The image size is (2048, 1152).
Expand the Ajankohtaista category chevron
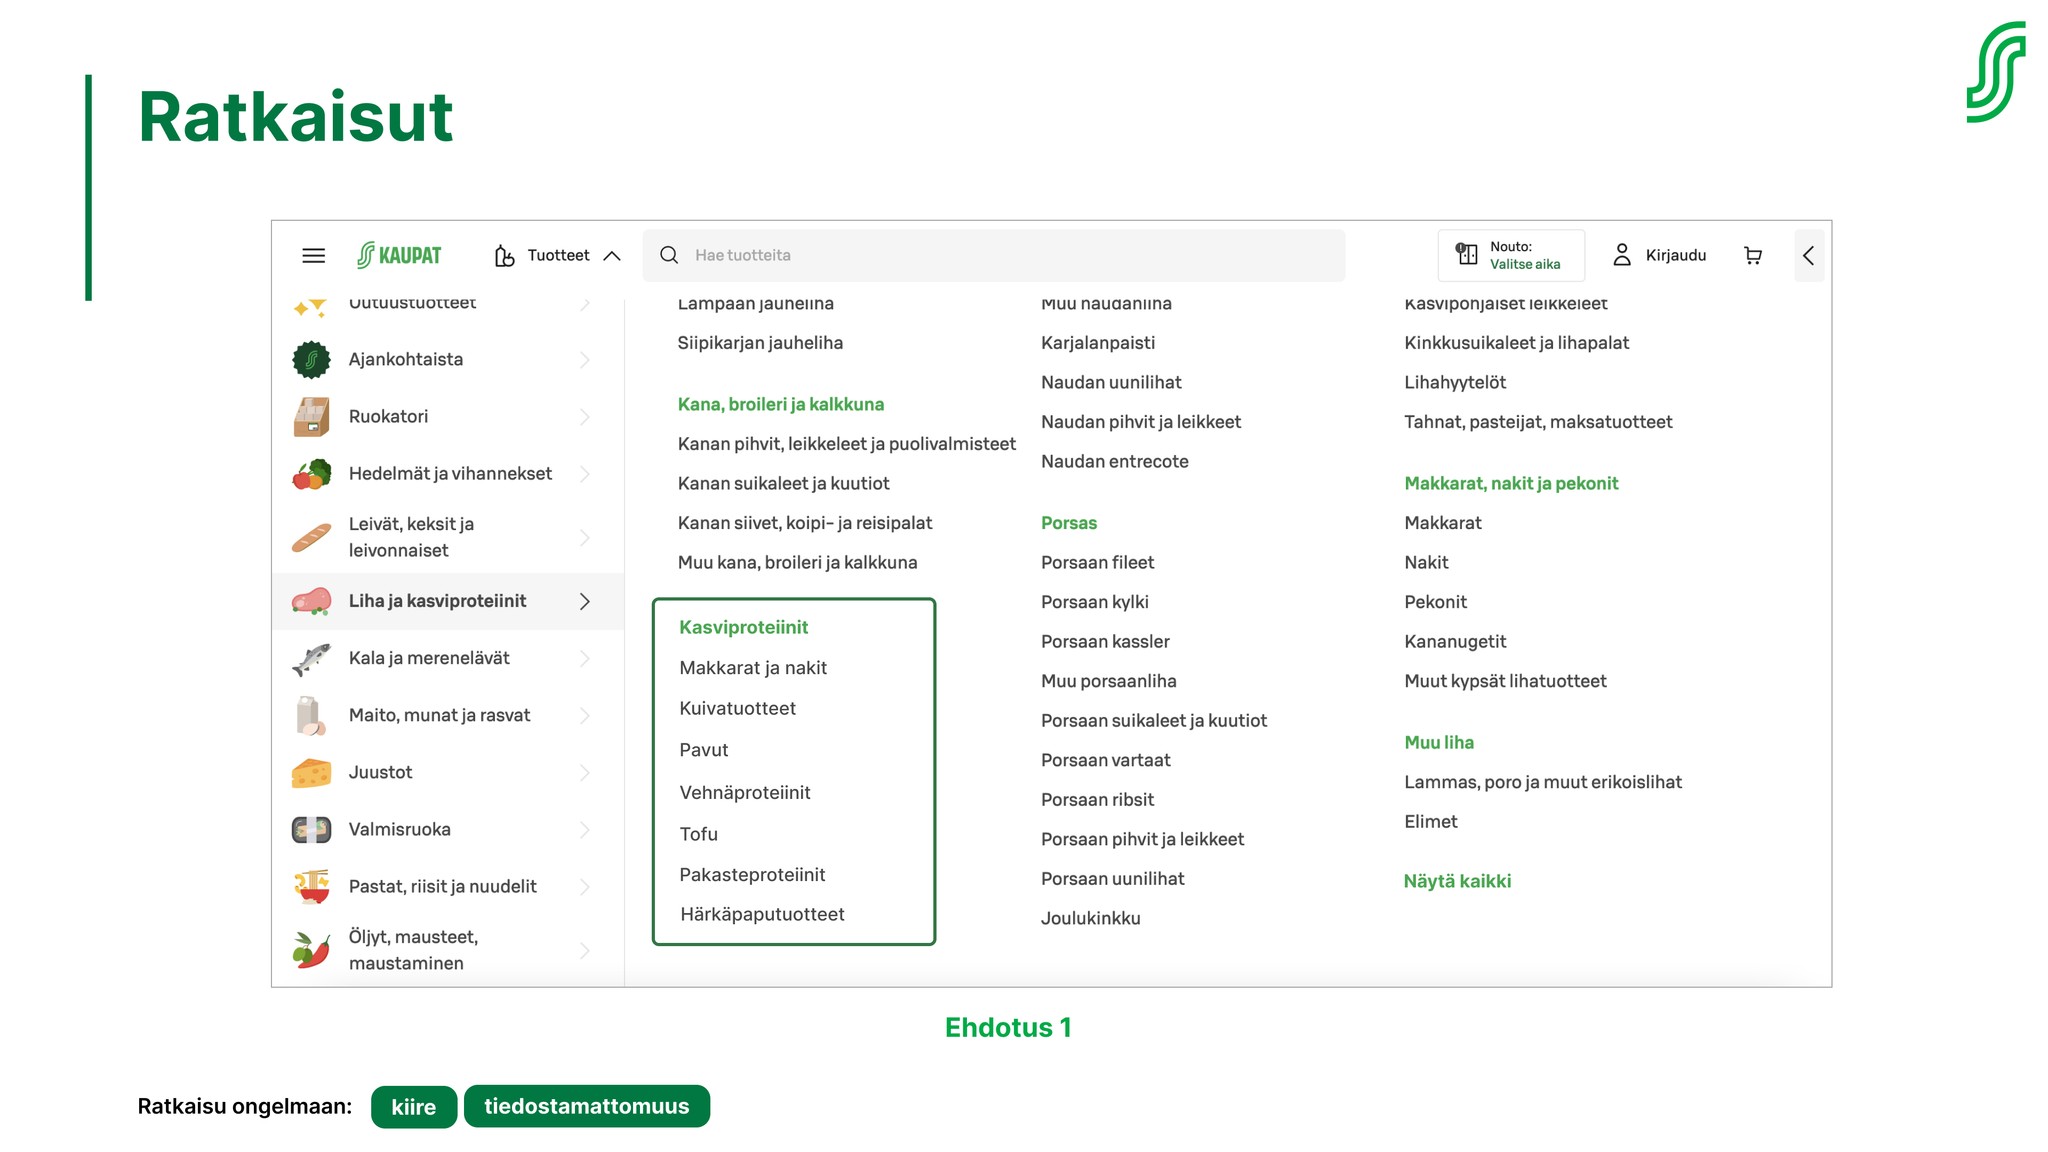point(585,360)
